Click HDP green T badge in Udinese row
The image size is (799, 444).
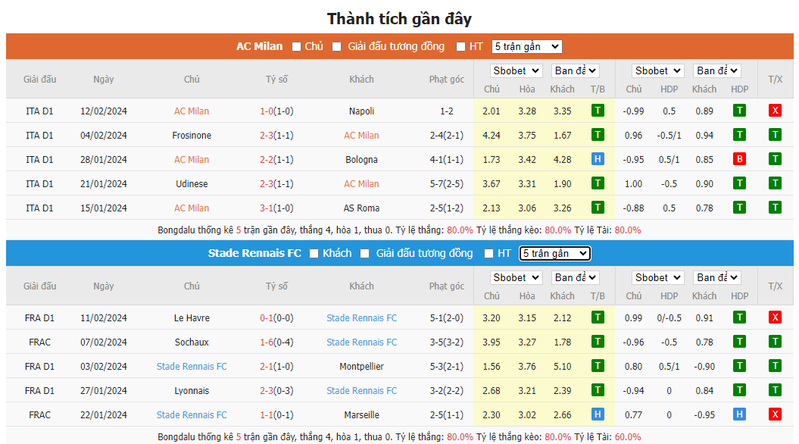739,184
